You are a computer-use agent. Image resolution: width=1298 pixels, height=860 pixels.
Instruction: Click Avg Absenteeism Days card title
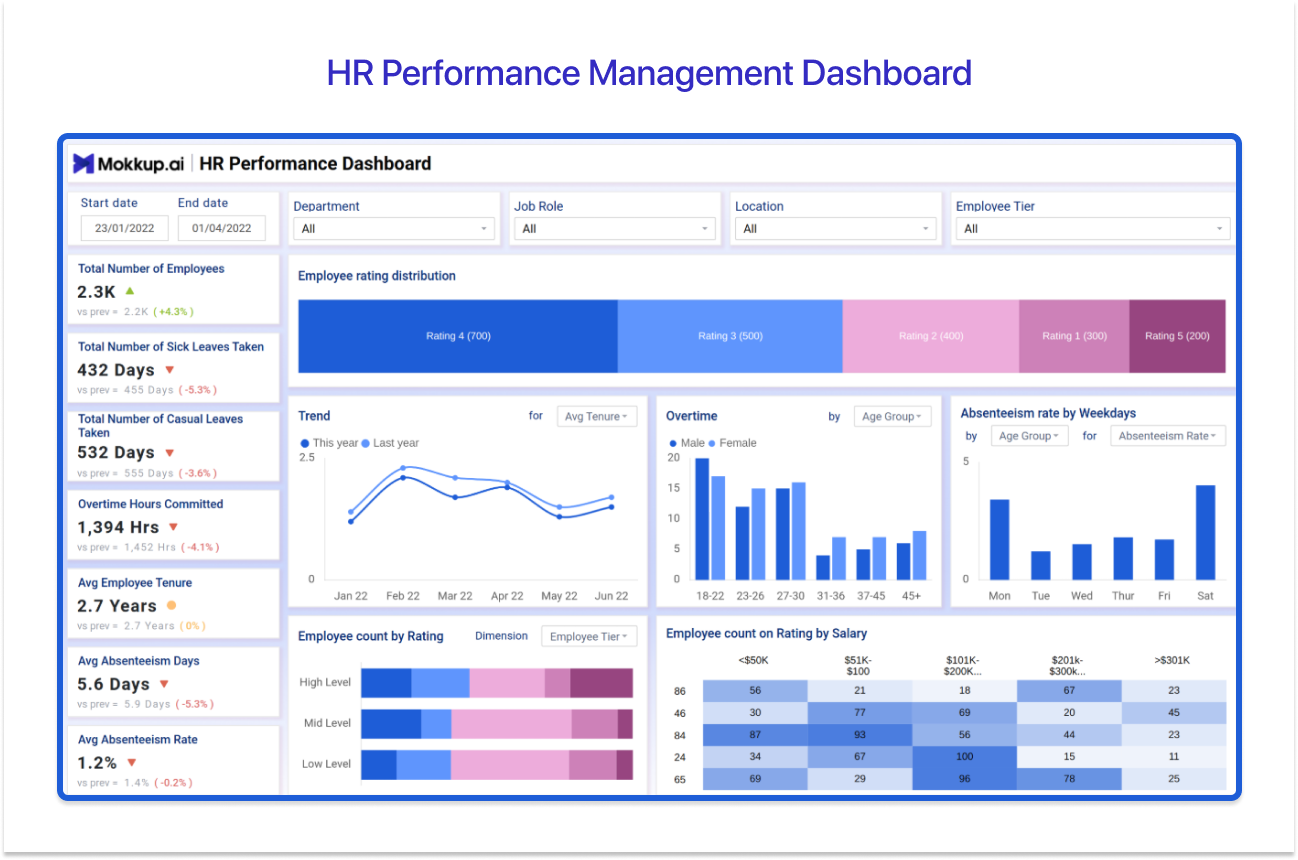pyautogui.click(x=138, y=661)
